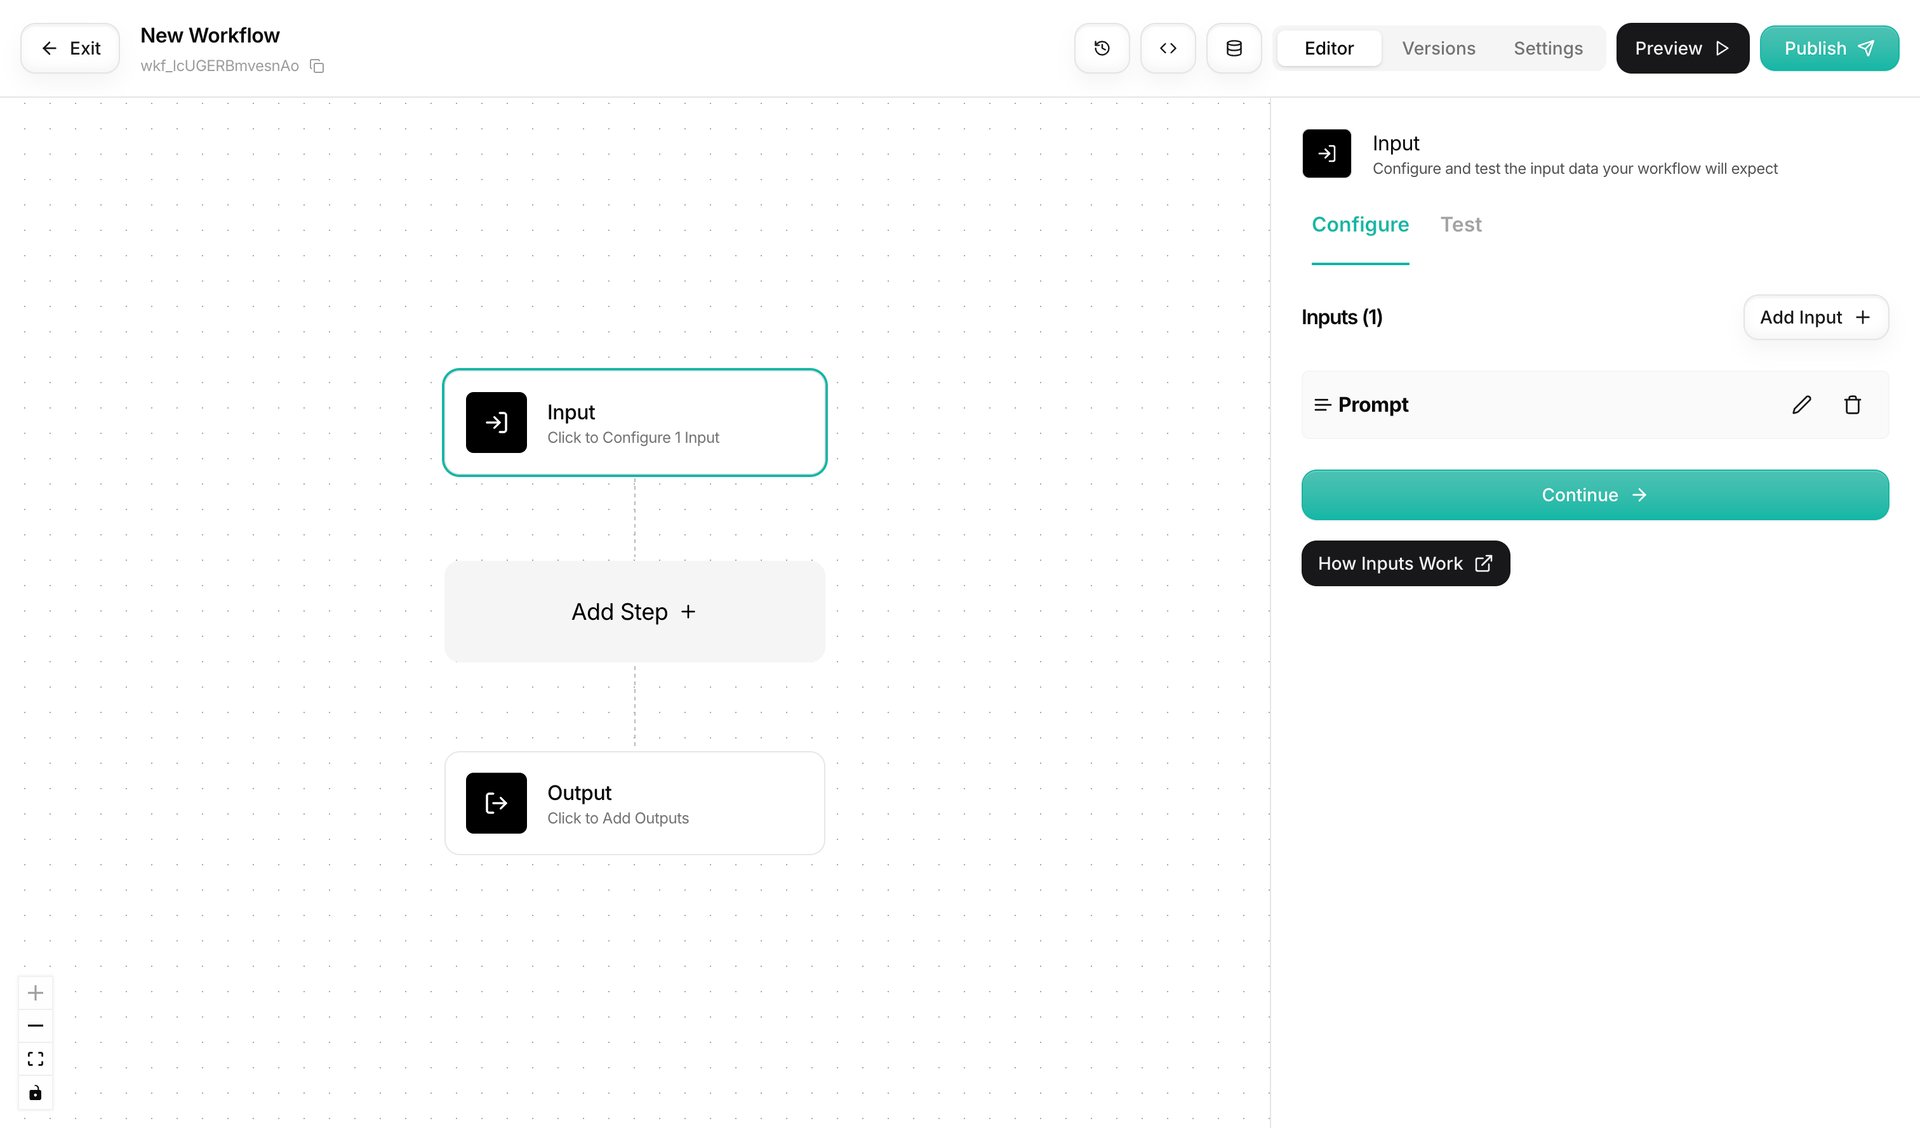Open the version history
The width and height of the screenshot is (1920, 1128).
pyautogui.click(x=1101, y=48)
